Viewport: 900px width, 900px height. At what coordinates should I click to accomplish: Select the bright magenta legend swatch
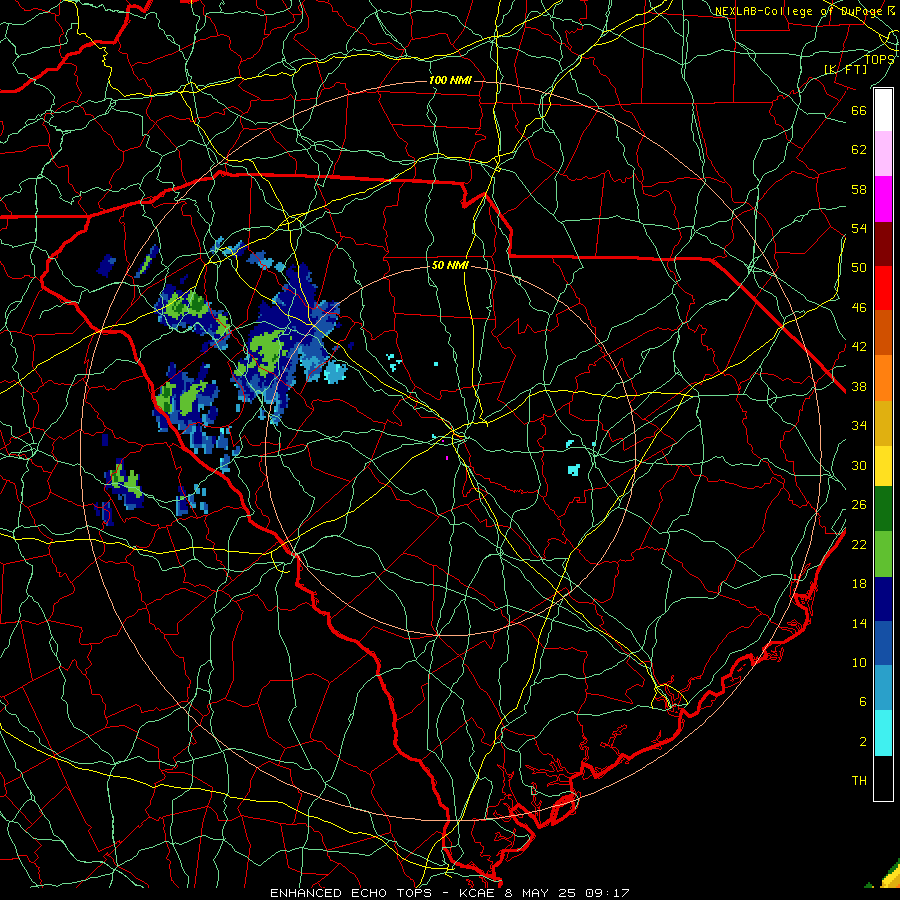[x=883, y=199]
